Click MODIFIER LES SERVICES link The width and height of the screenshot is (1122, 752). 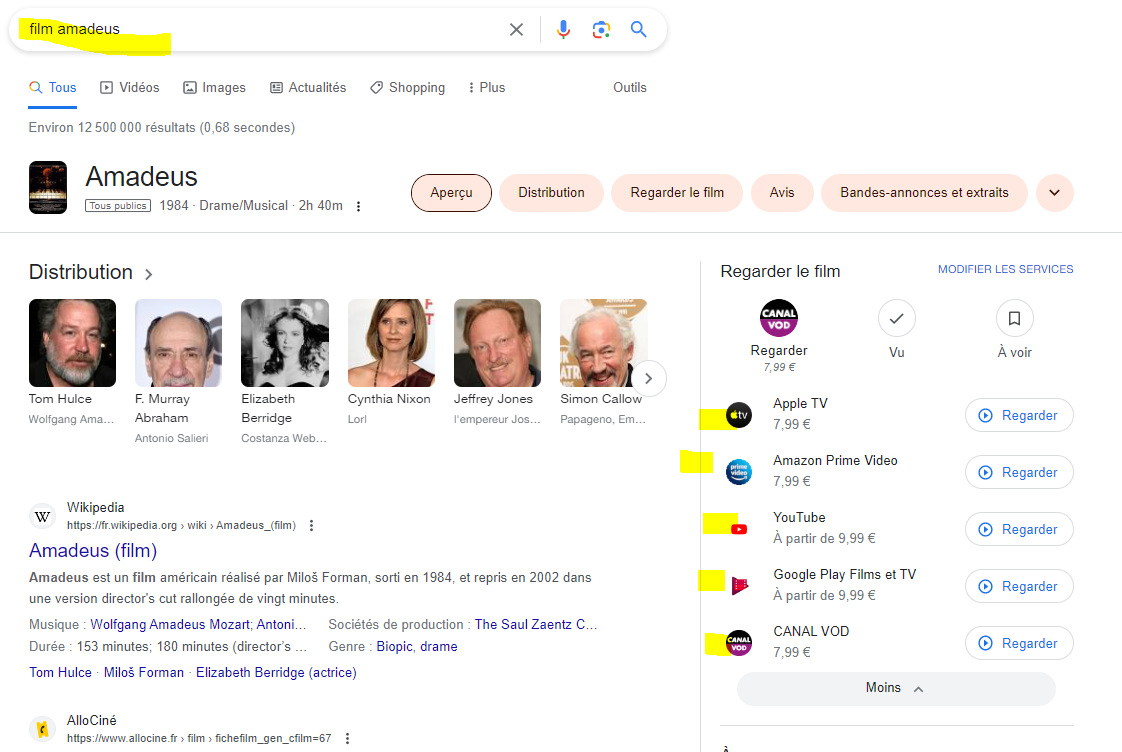1005,269
